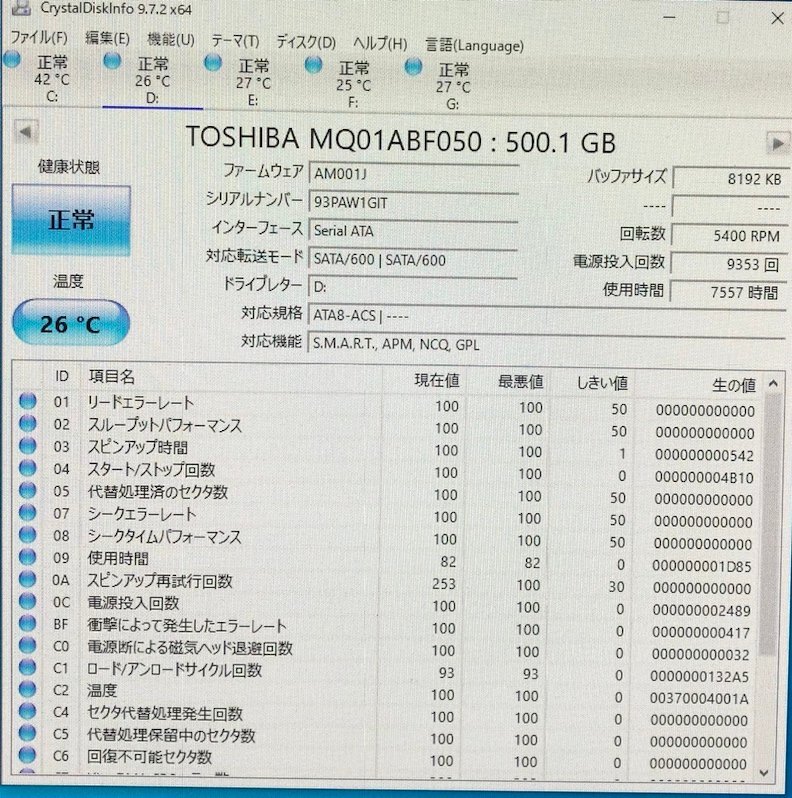The image size is (792, 798).
Task: Click the 26 °C temperature button
Action: [x=71, y=324]
